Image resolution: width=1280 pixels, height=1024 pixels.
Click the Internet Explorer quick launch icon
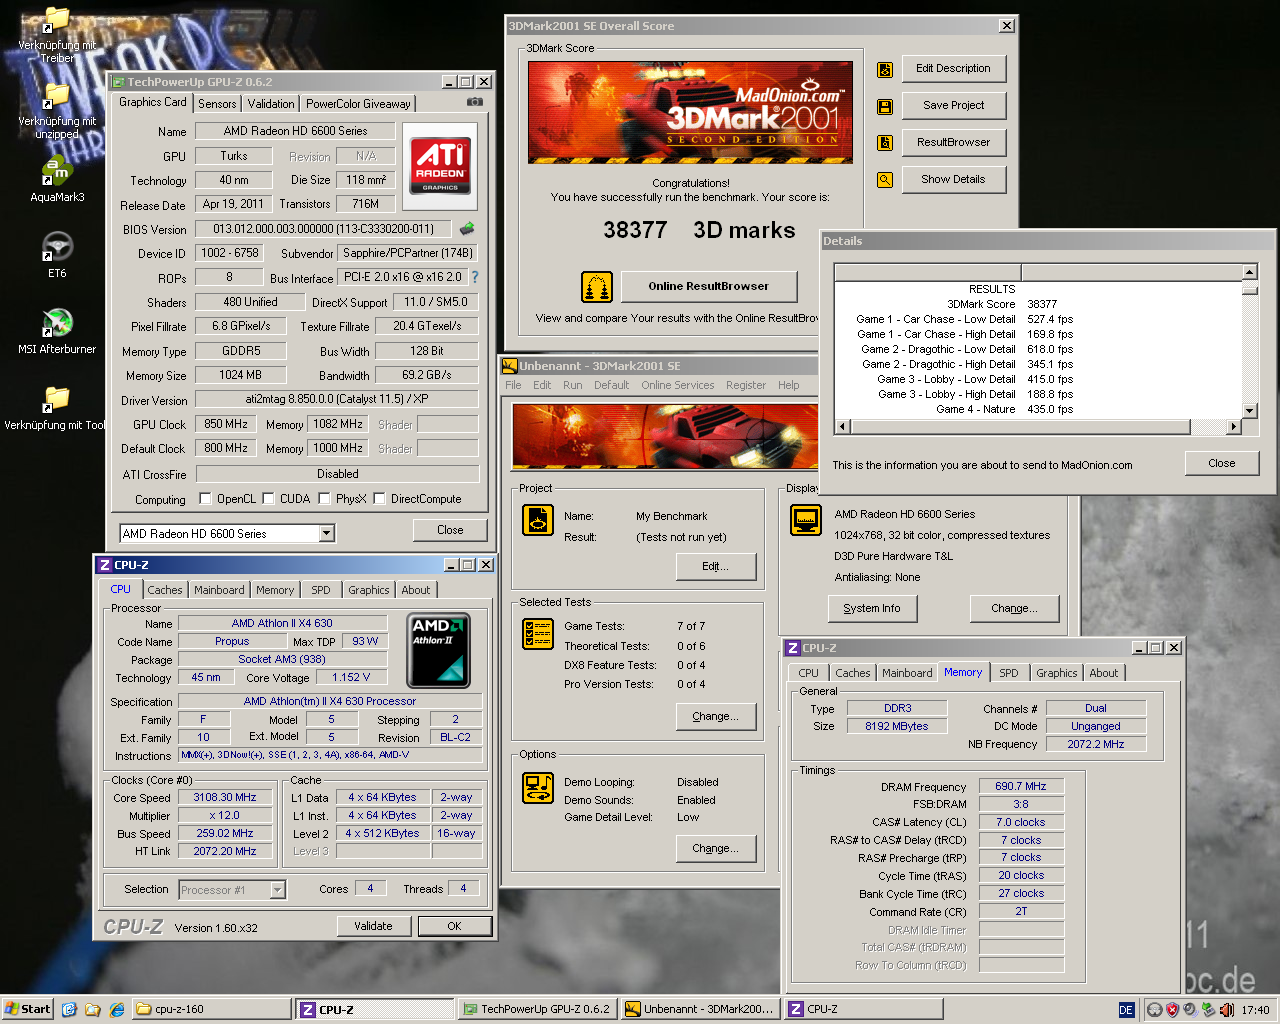click(x=117, y=1009)
